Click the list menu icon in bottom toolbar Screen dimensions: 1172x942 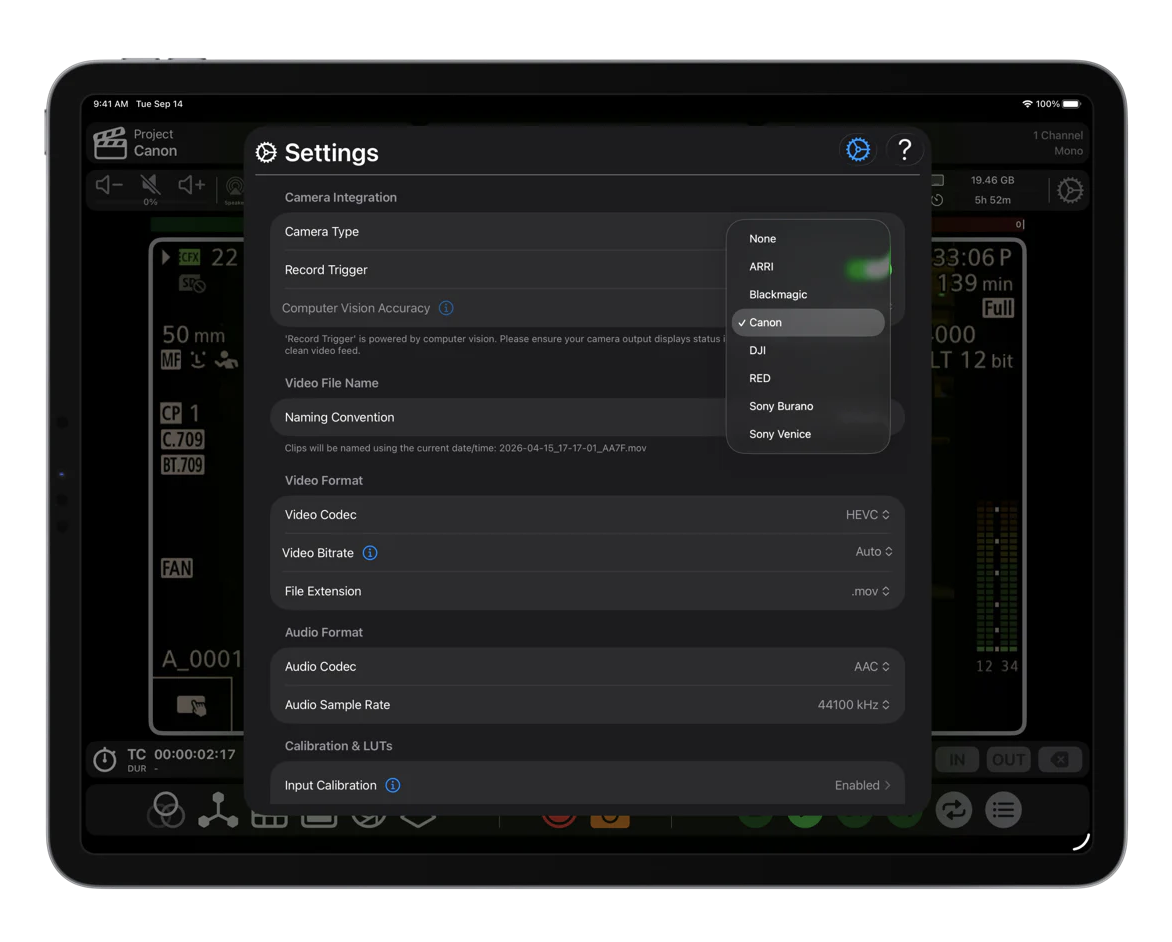tap(1003, 810)
